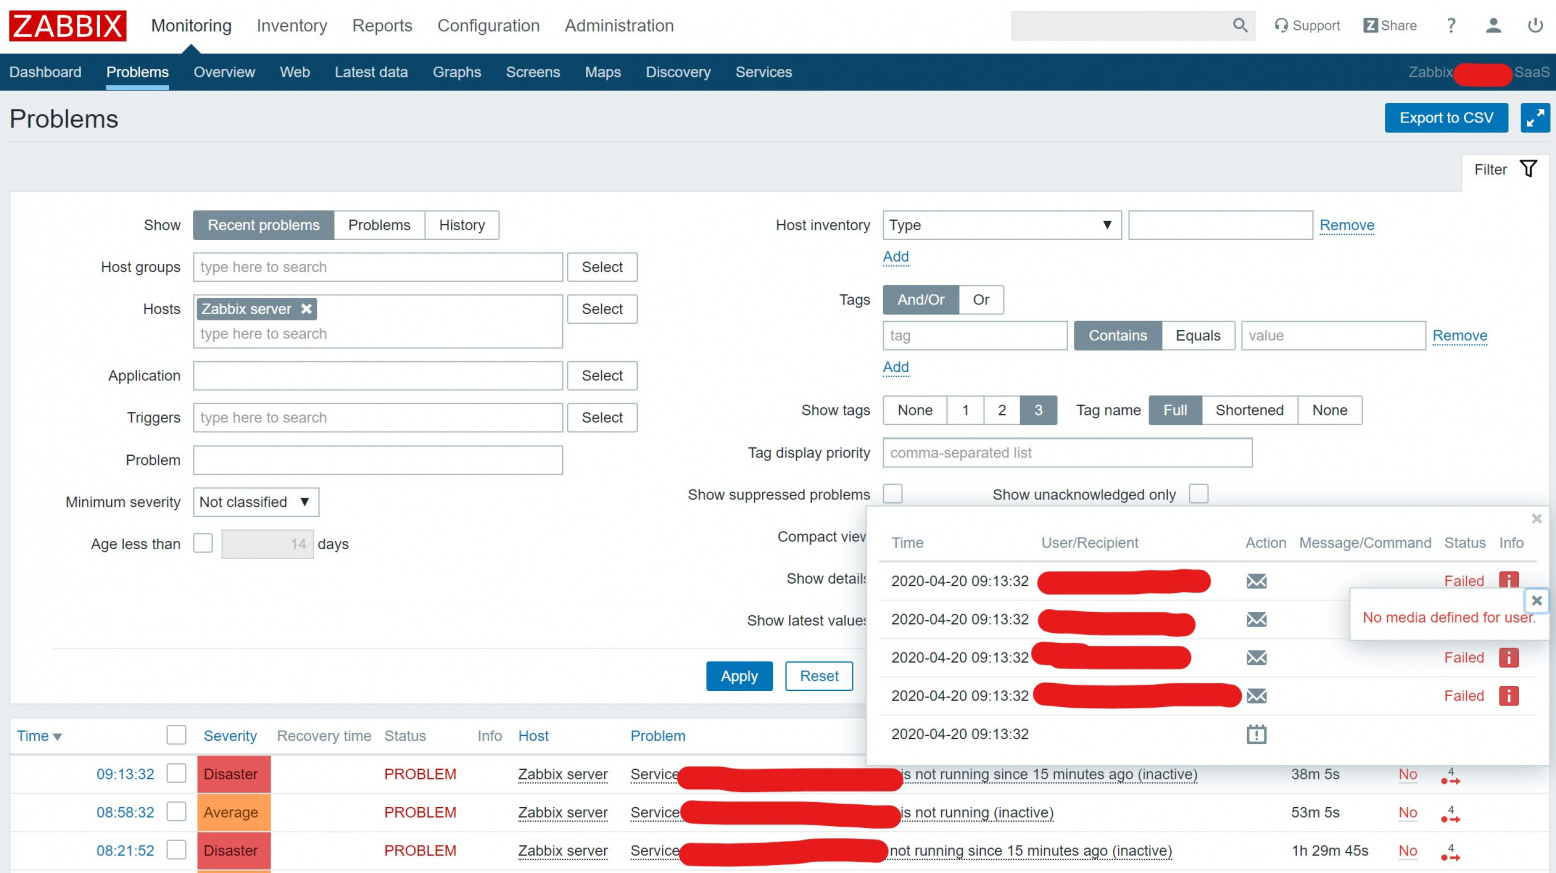This screenshot has width=1556, height=873.
Task: Open the user profile icon
Action: [1493, 26]
